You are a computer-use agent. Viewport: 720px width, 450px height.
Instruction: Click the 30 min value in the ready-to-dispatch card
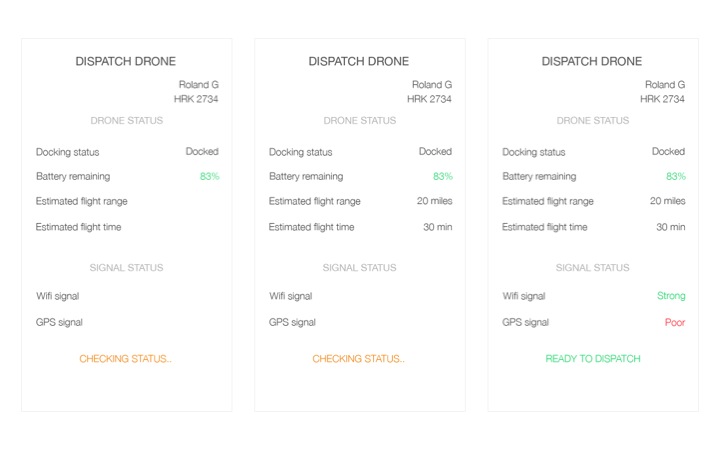[670, 227]
